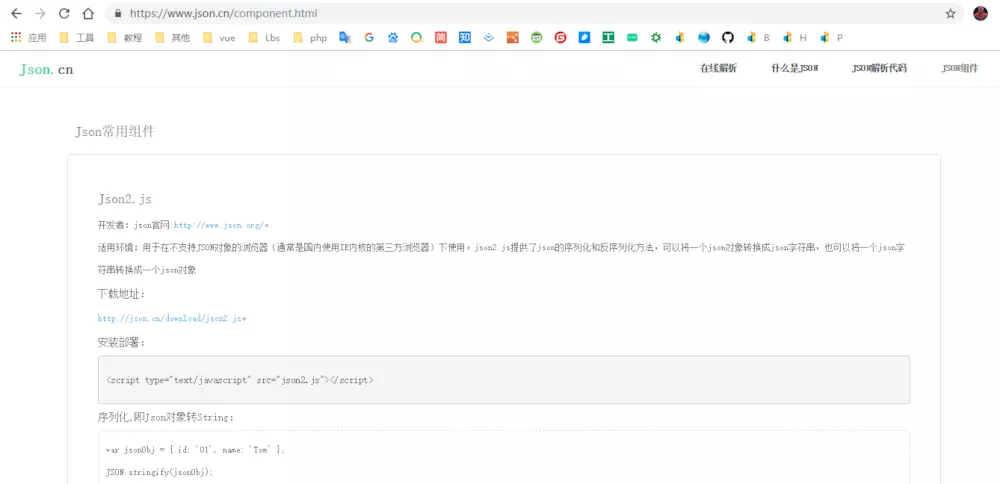Click the 序列化,即Json对象转String heading

(x=166, y=418)
